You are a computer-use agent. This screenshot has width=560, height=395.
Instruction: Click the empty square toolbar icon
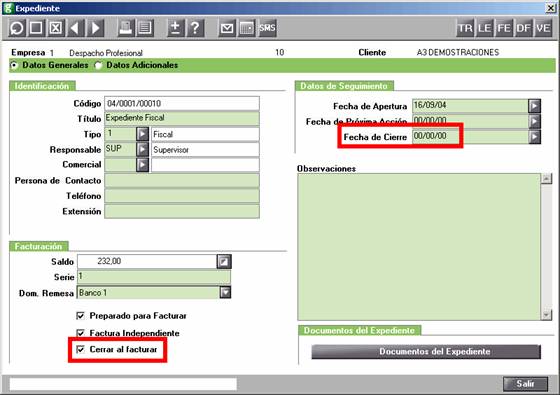click(36, 28)
